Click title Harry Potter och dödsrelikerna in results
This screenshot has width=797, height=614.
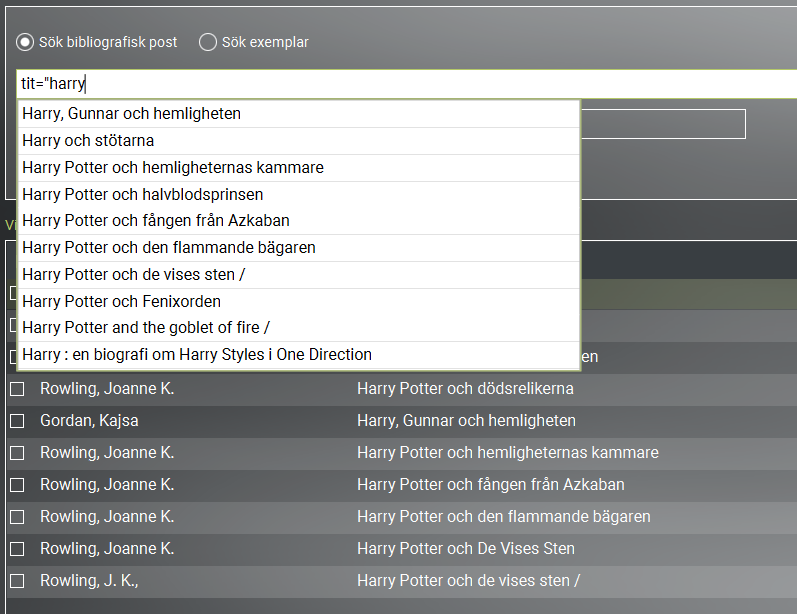(x=465, y=389)
